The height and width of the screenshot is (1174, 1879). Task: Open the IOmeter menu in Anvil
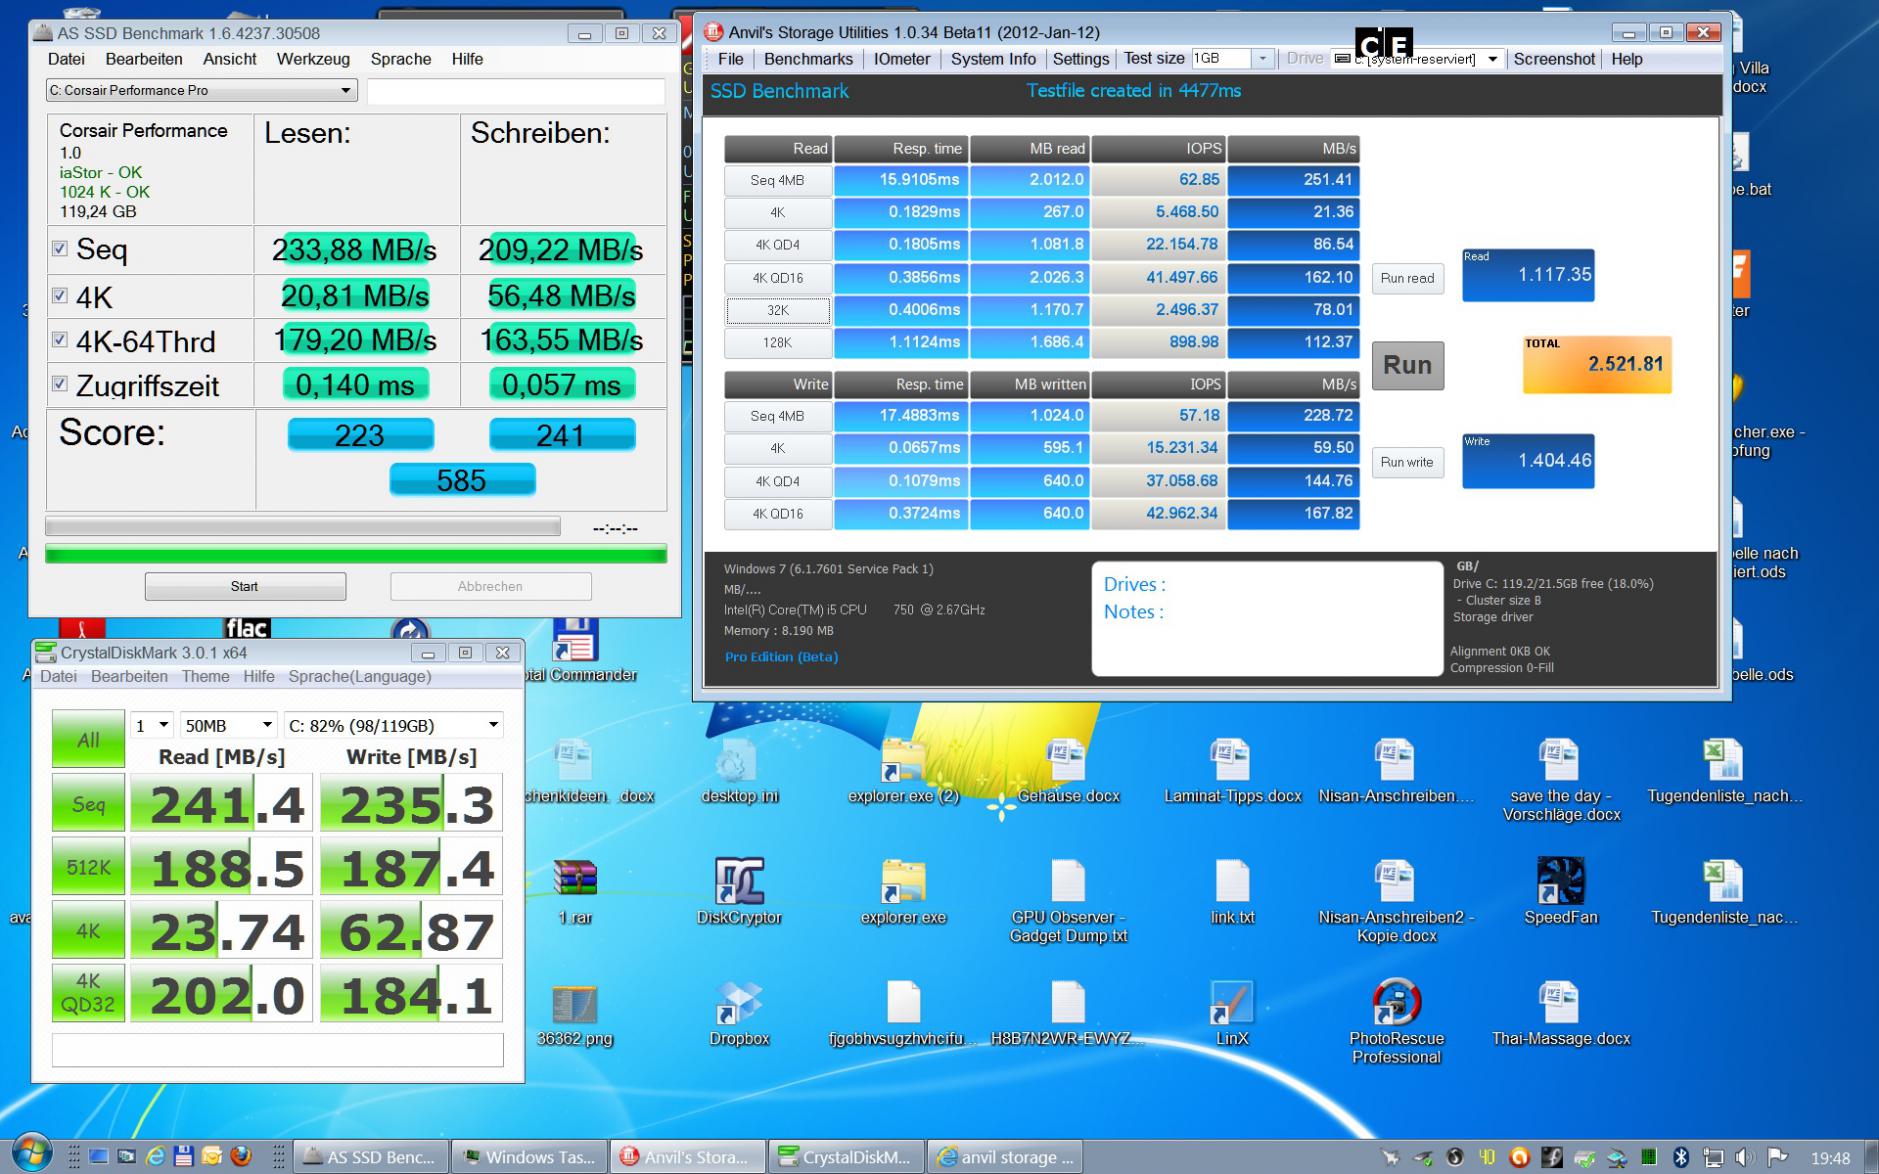tap(902, 59)
